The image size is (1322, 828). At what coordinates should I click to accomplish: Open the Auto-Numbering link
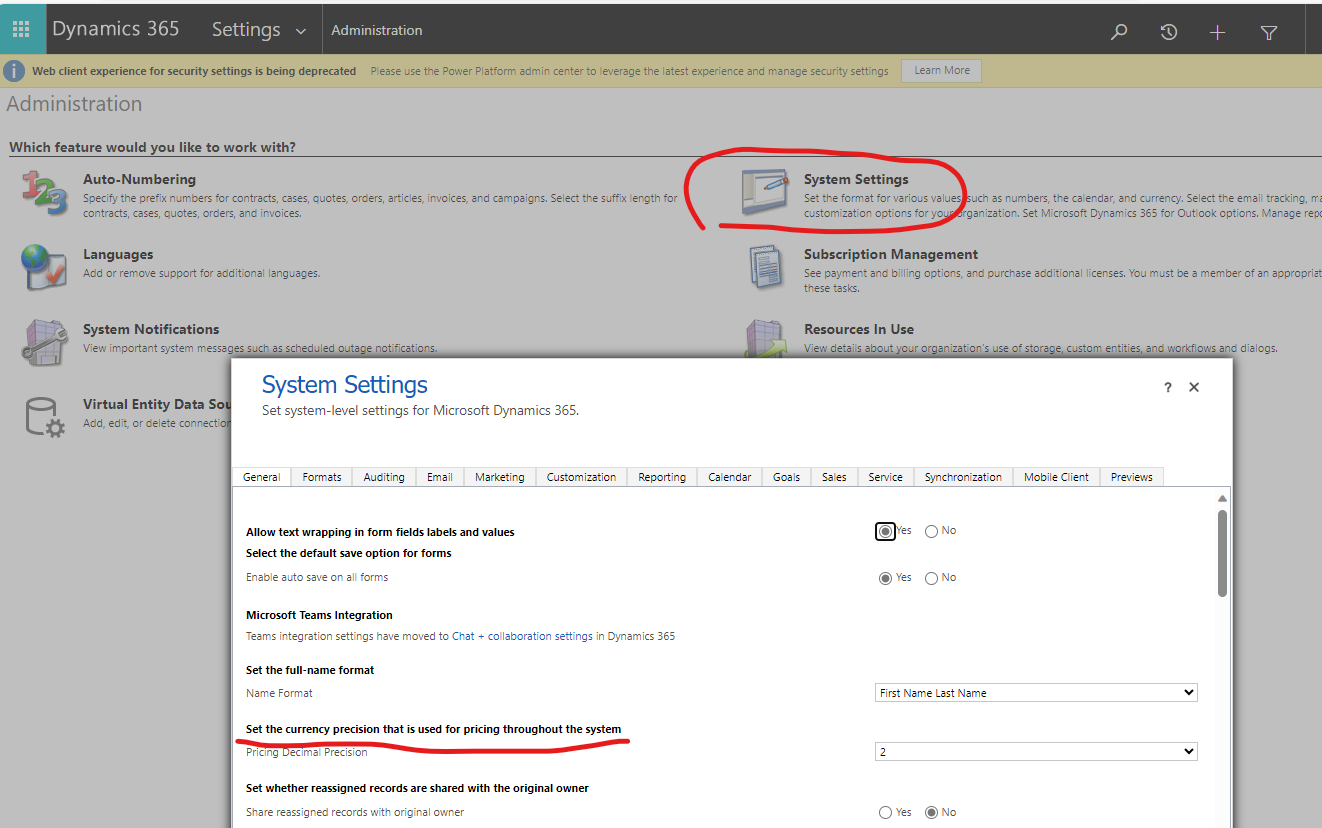[139, 179]
